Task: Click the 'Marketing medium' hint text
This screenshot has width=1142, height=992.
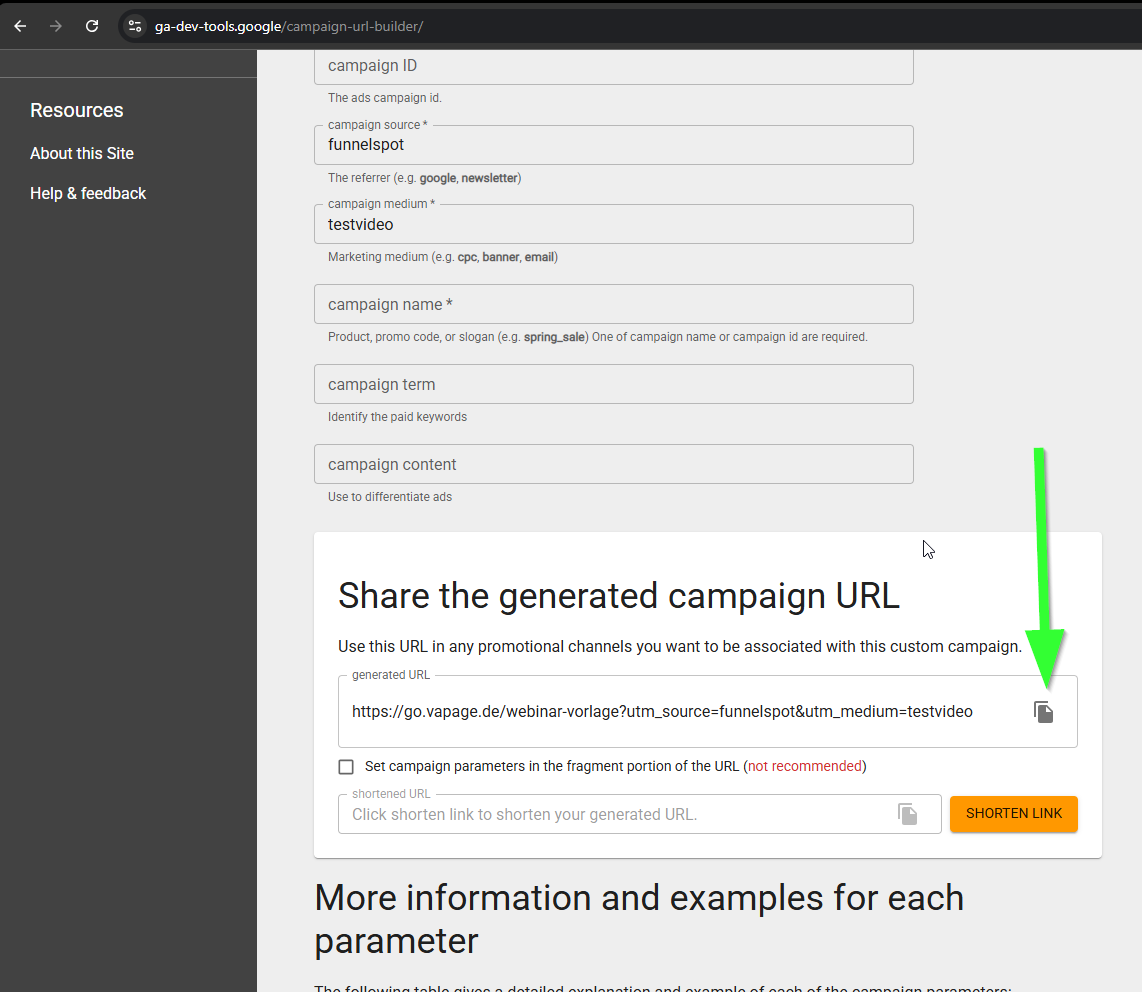Action: click(443, 257)
